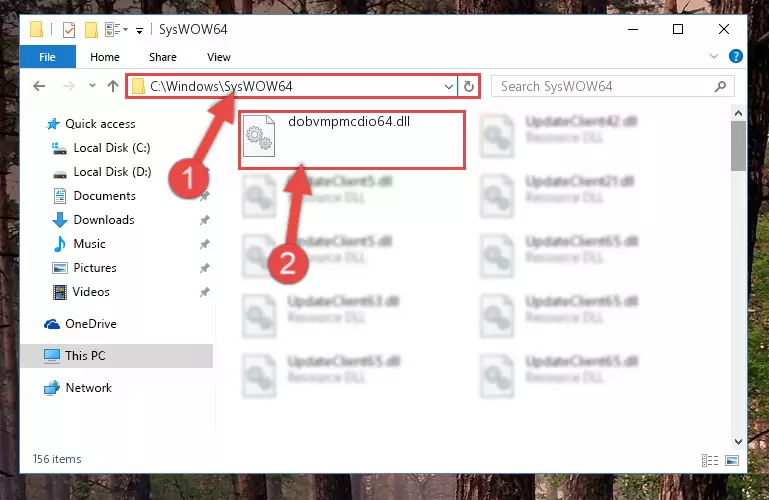769x500 pixels.
Task: Switch to Details view in status bar
Action: [710, 460]
